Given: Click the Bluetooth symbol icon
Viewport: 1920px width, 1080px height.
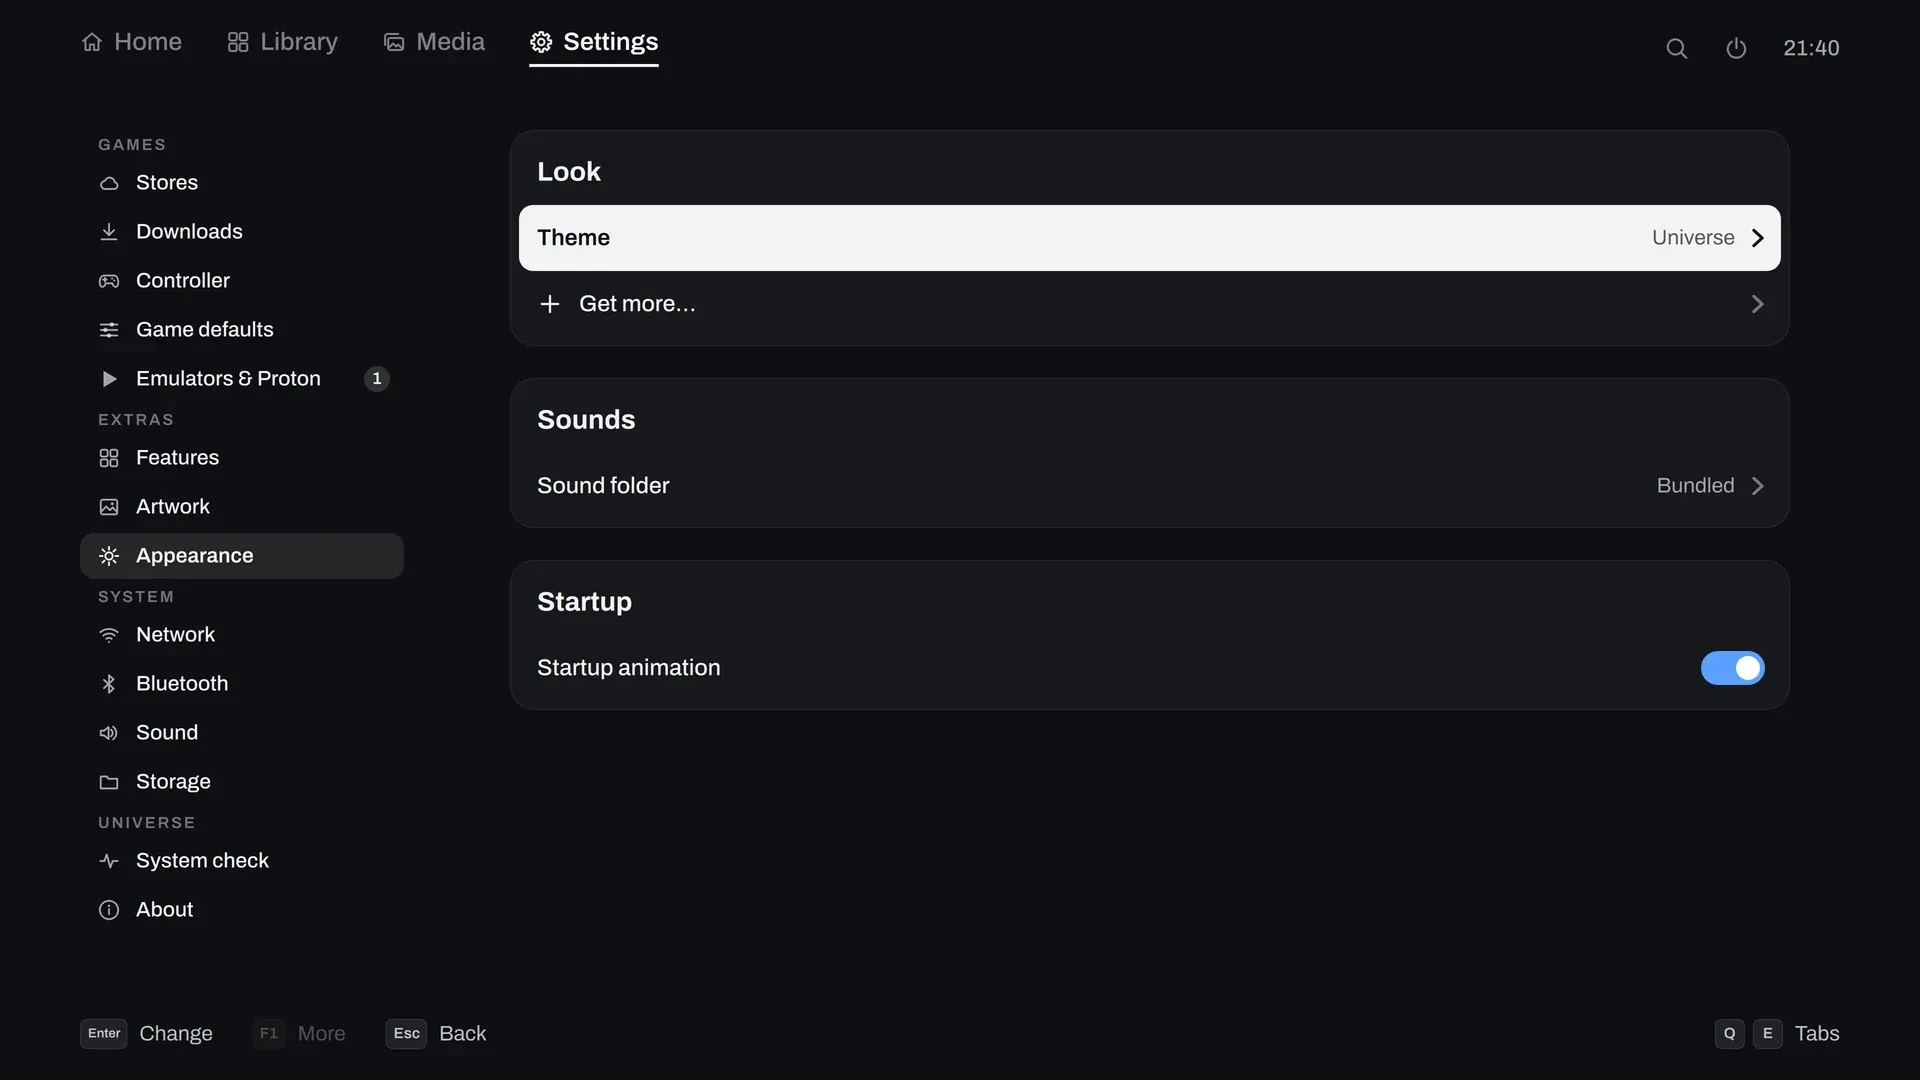Looking at the screenshot, I should (109, 684).
